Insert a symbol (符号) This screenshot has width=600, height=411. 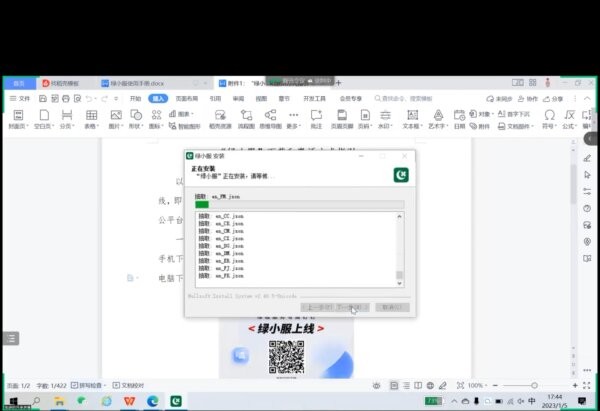(549, 119)
